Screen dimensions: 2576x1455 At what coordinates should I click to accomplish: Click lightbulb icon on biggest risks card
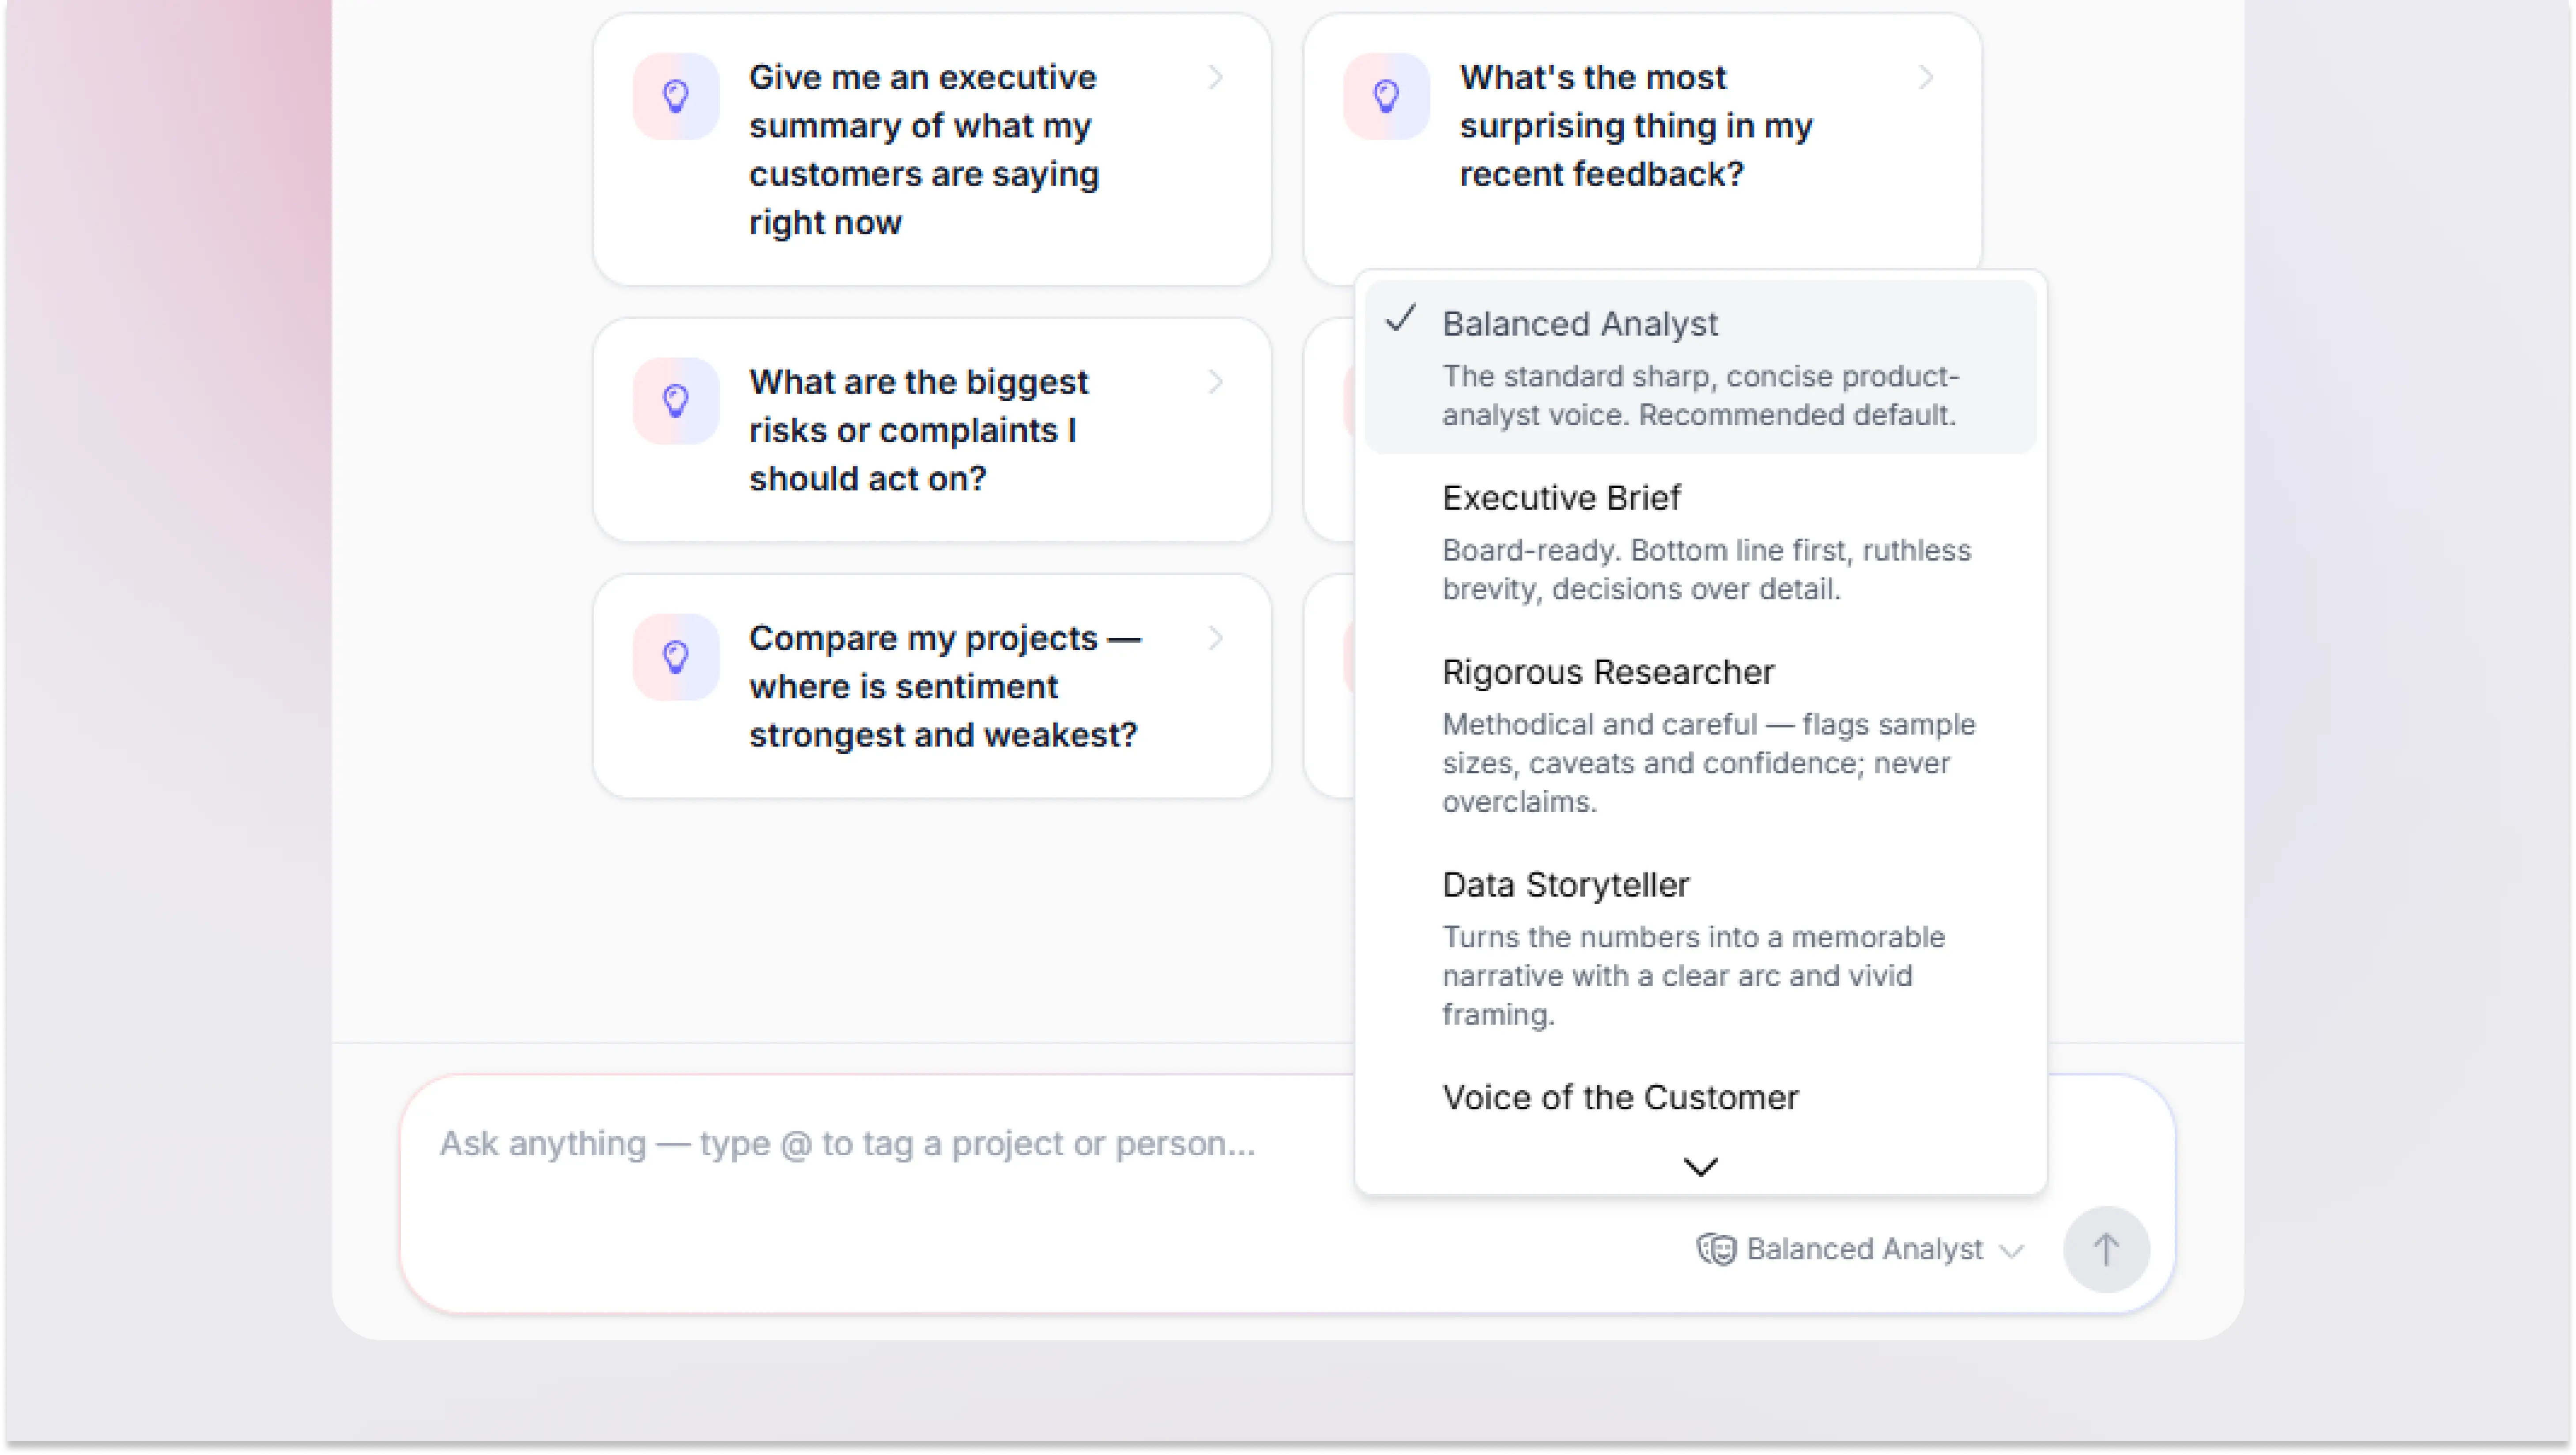click(676, 401)
